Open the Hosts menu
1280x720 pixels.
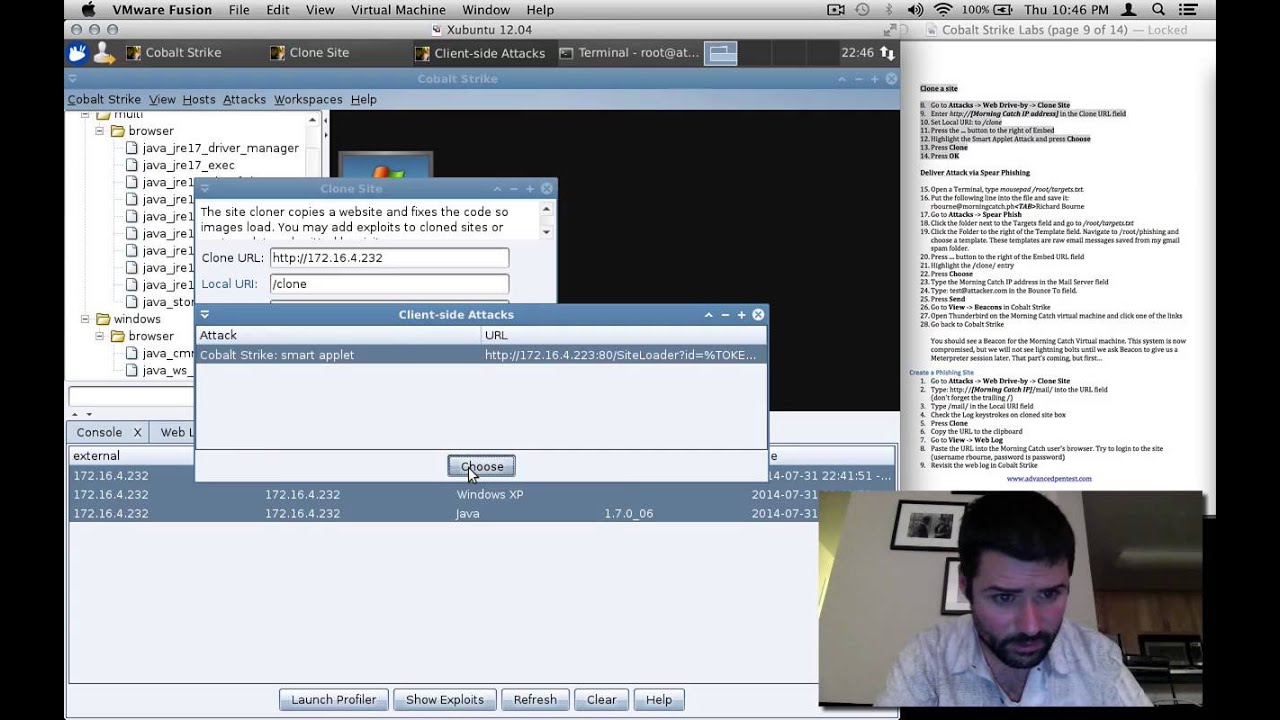[198, 99]
